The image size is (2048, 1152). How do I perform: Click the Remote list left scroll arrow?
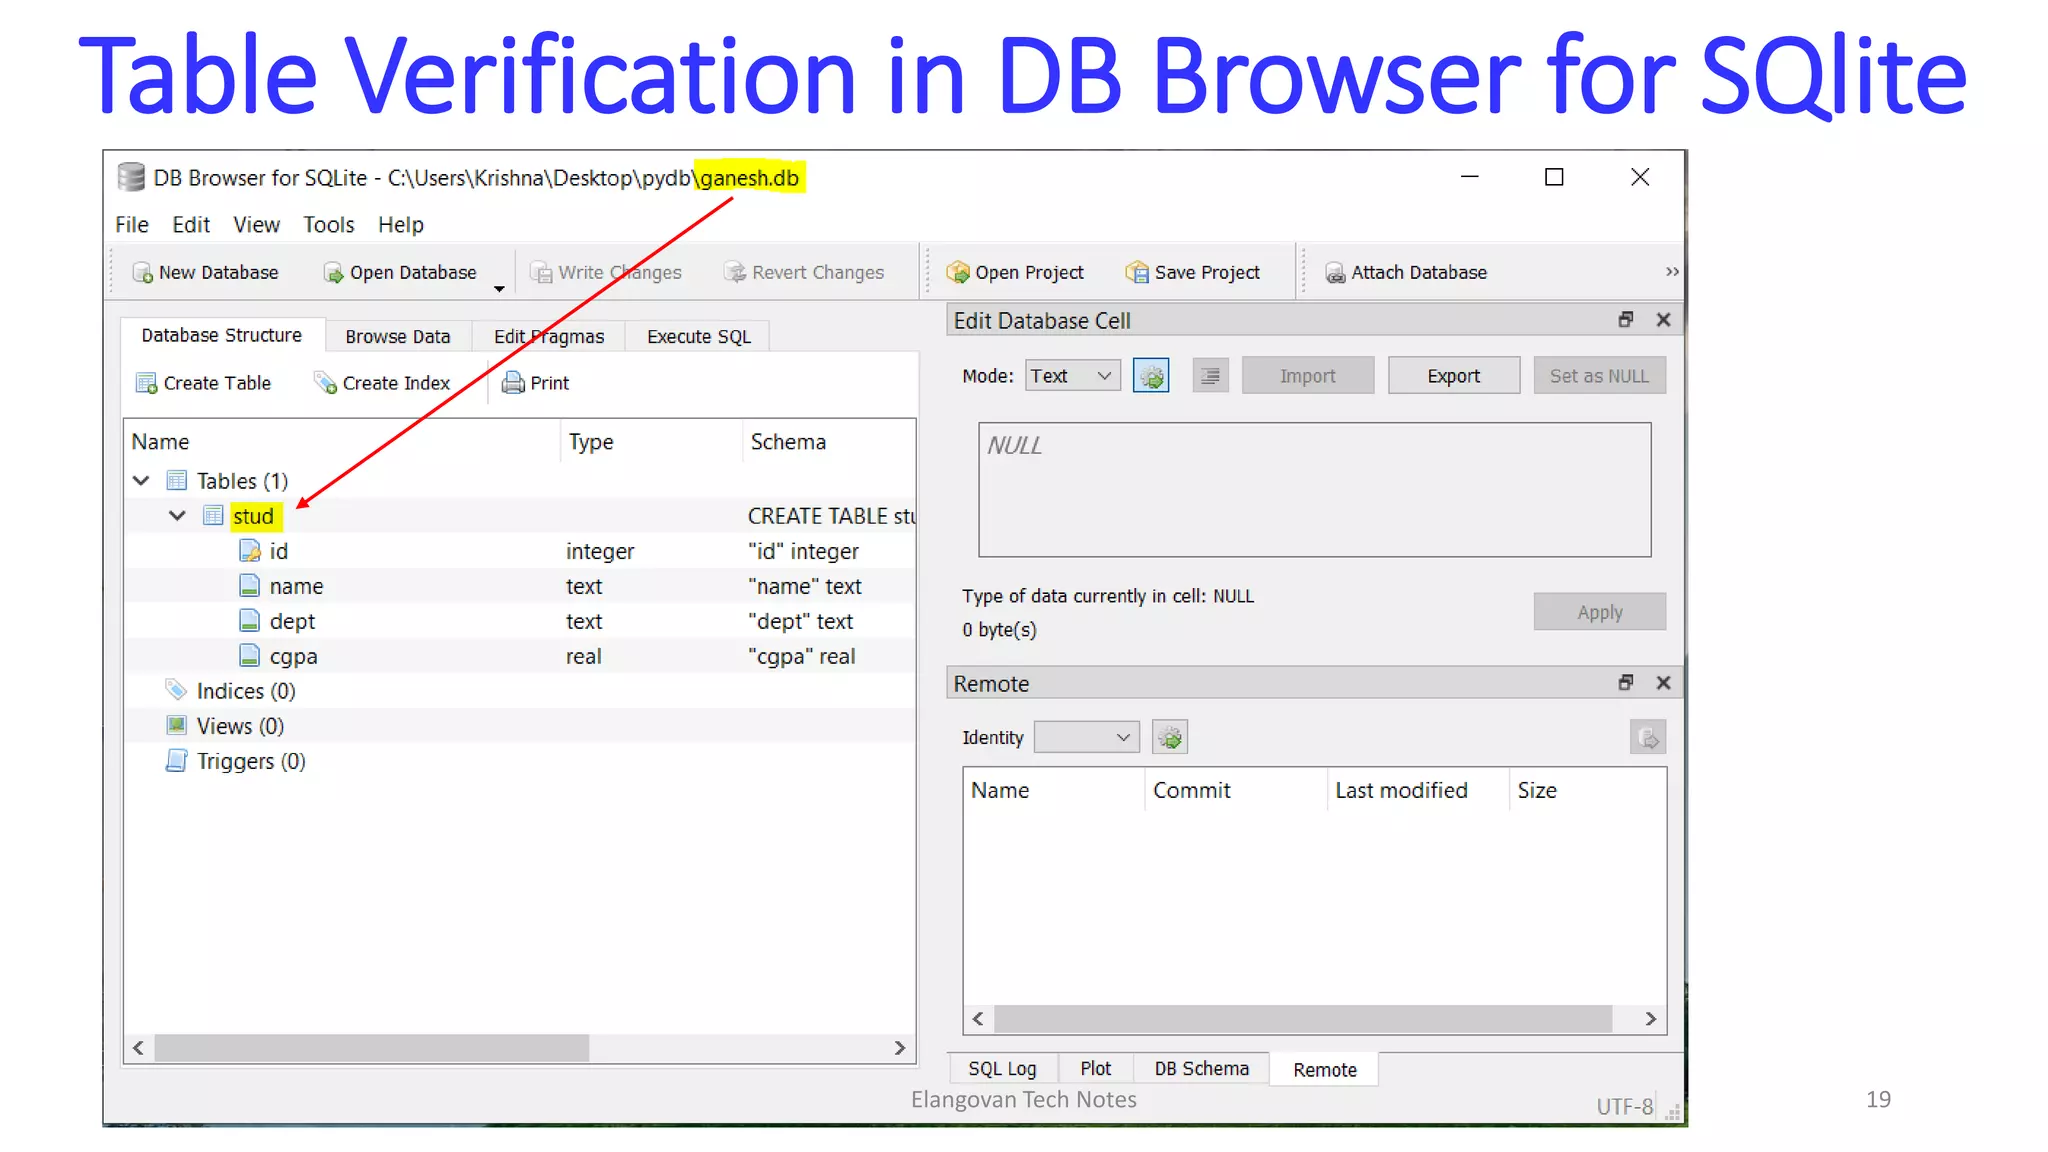[978, 1019]
